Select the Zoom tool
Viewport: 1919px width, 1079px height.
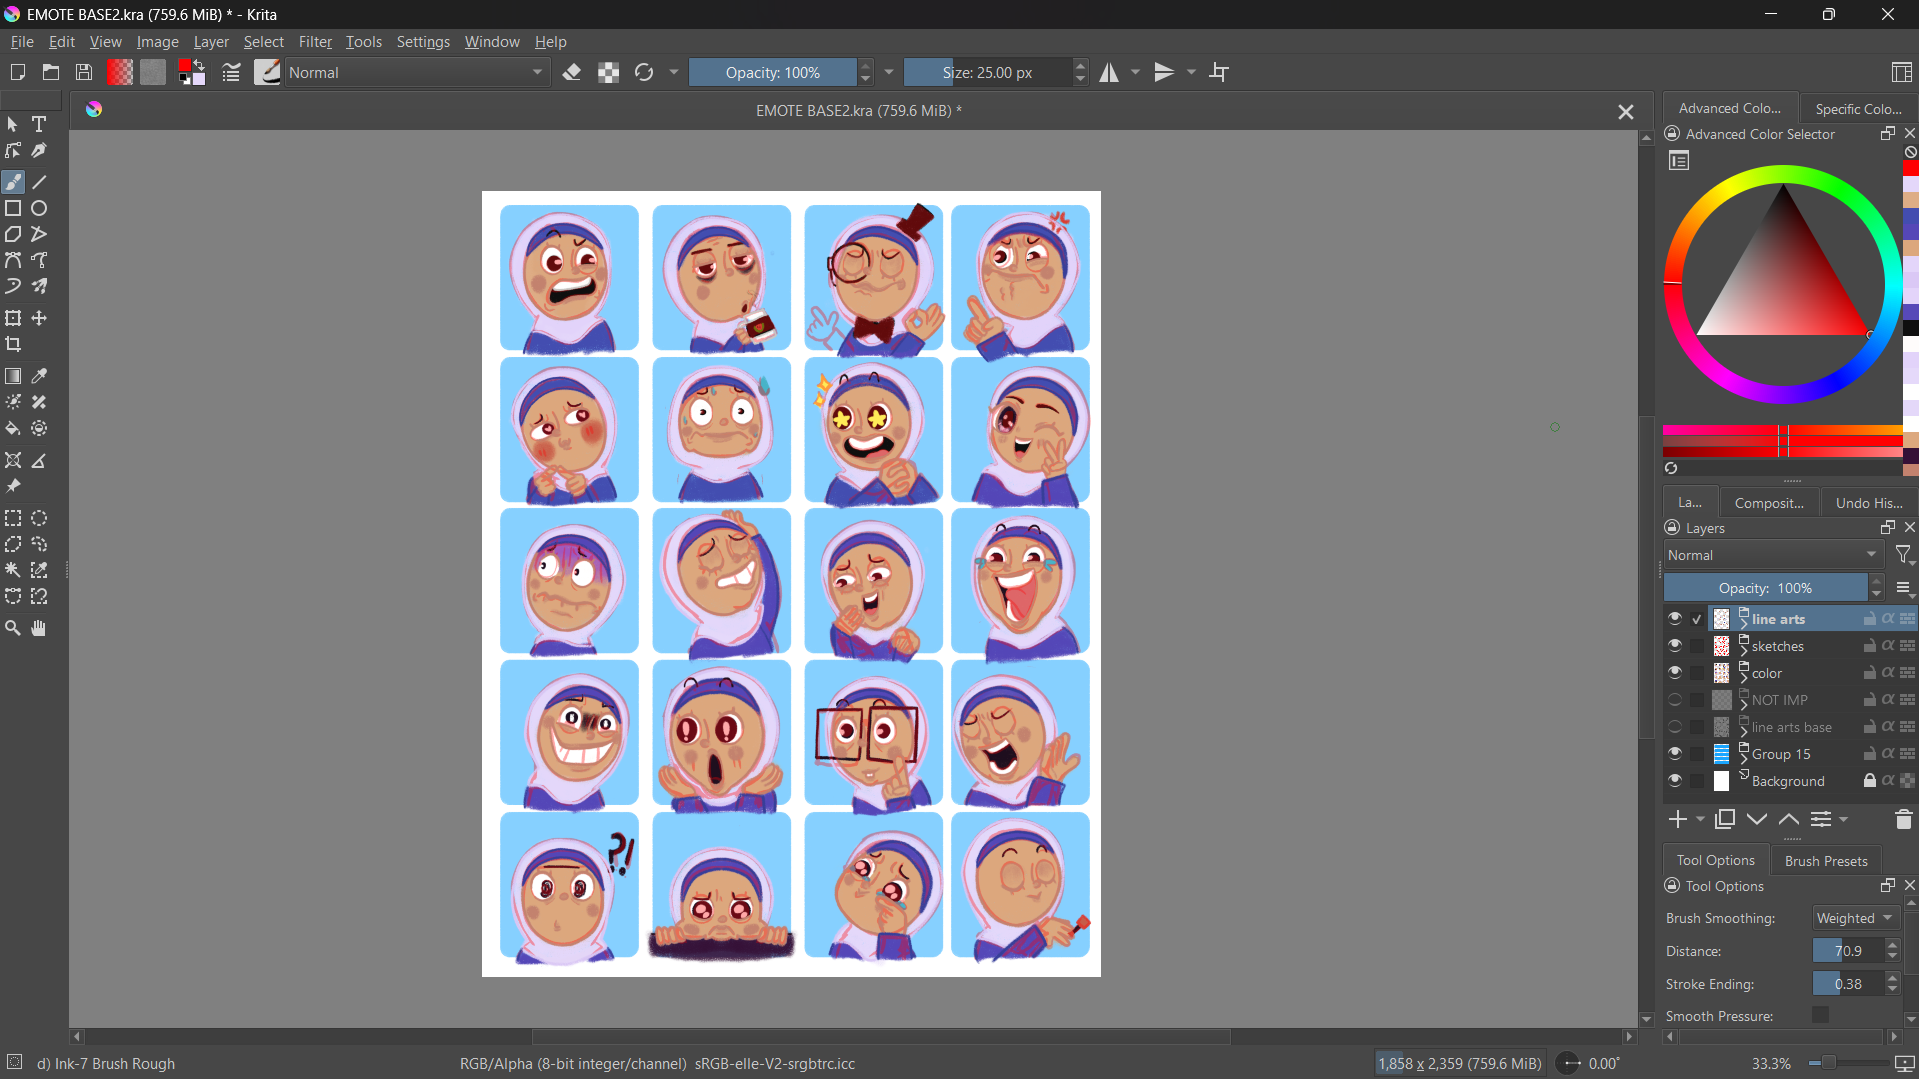tap(13, 629)
